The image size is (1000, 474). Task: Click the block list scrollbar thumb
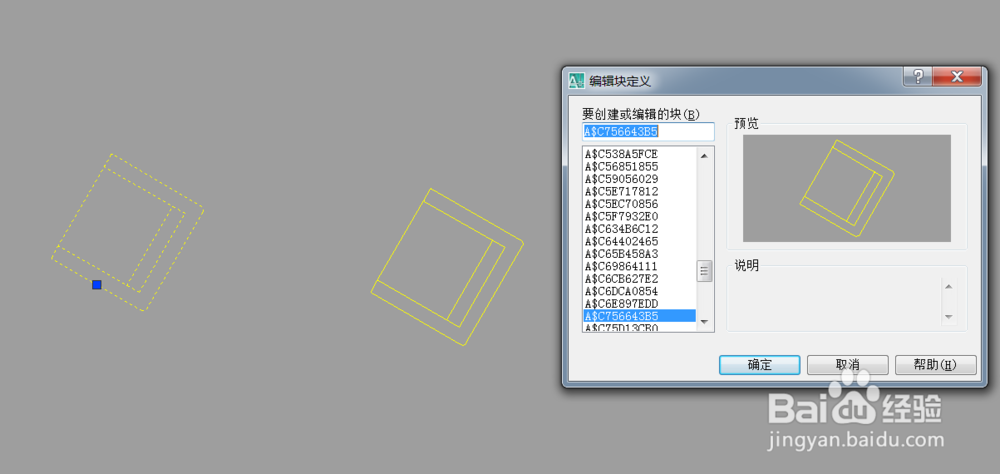704,271
